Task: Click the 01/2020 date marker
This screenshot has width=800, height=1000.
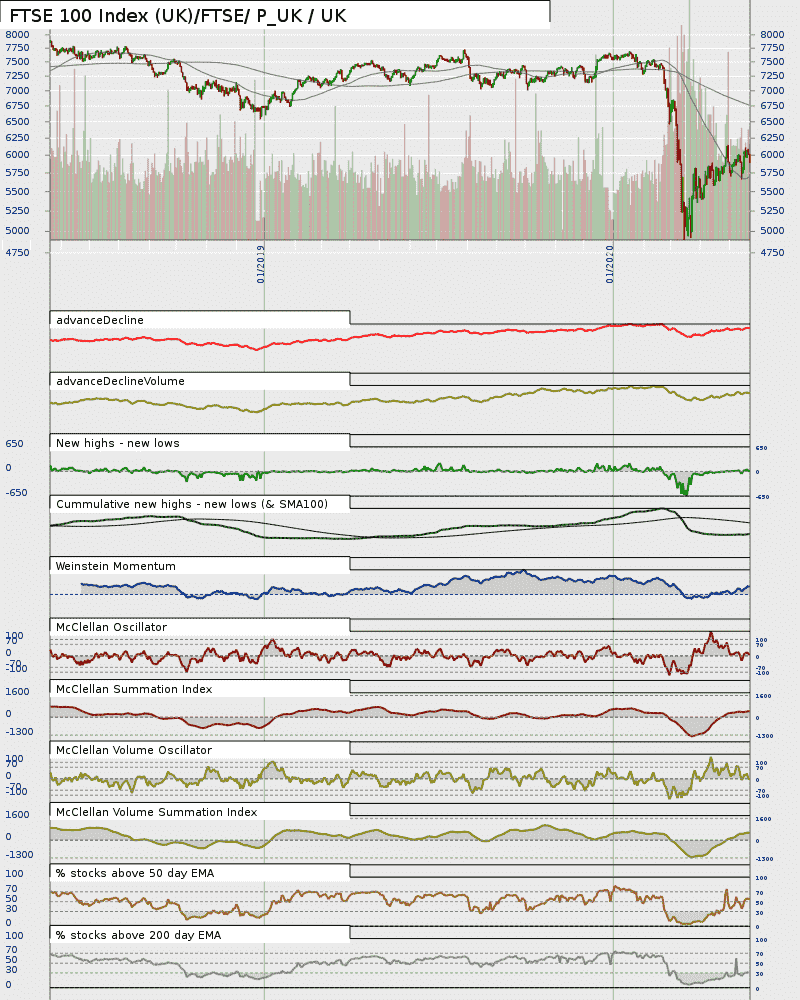Action: [609, 264]
